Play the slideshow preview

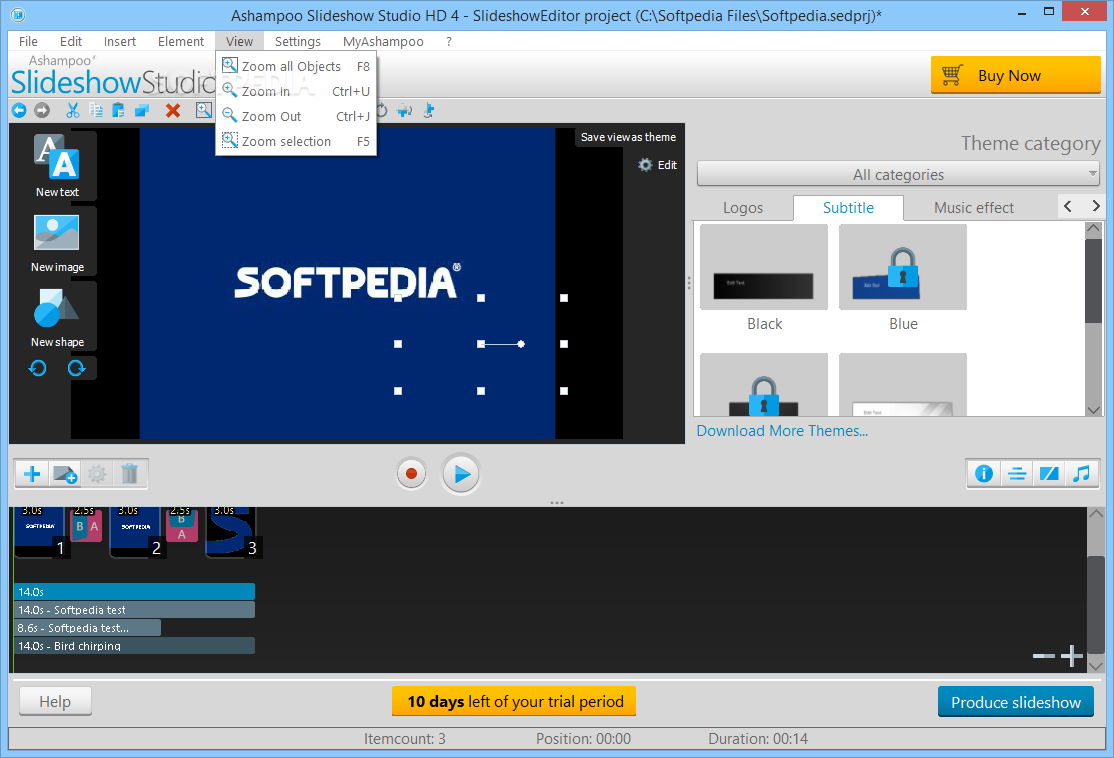coord(461,474)
